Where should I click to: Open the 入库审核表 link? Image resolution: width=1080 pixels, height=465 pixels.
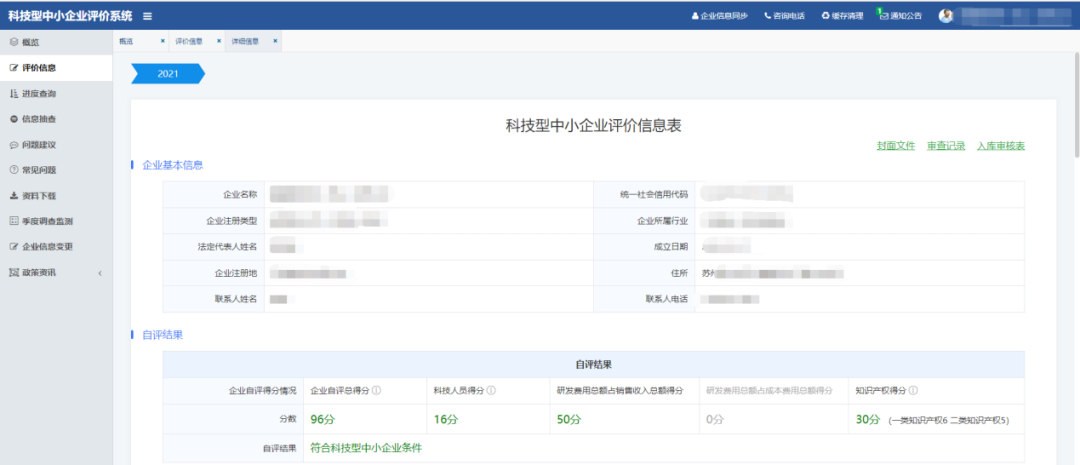1001,146
